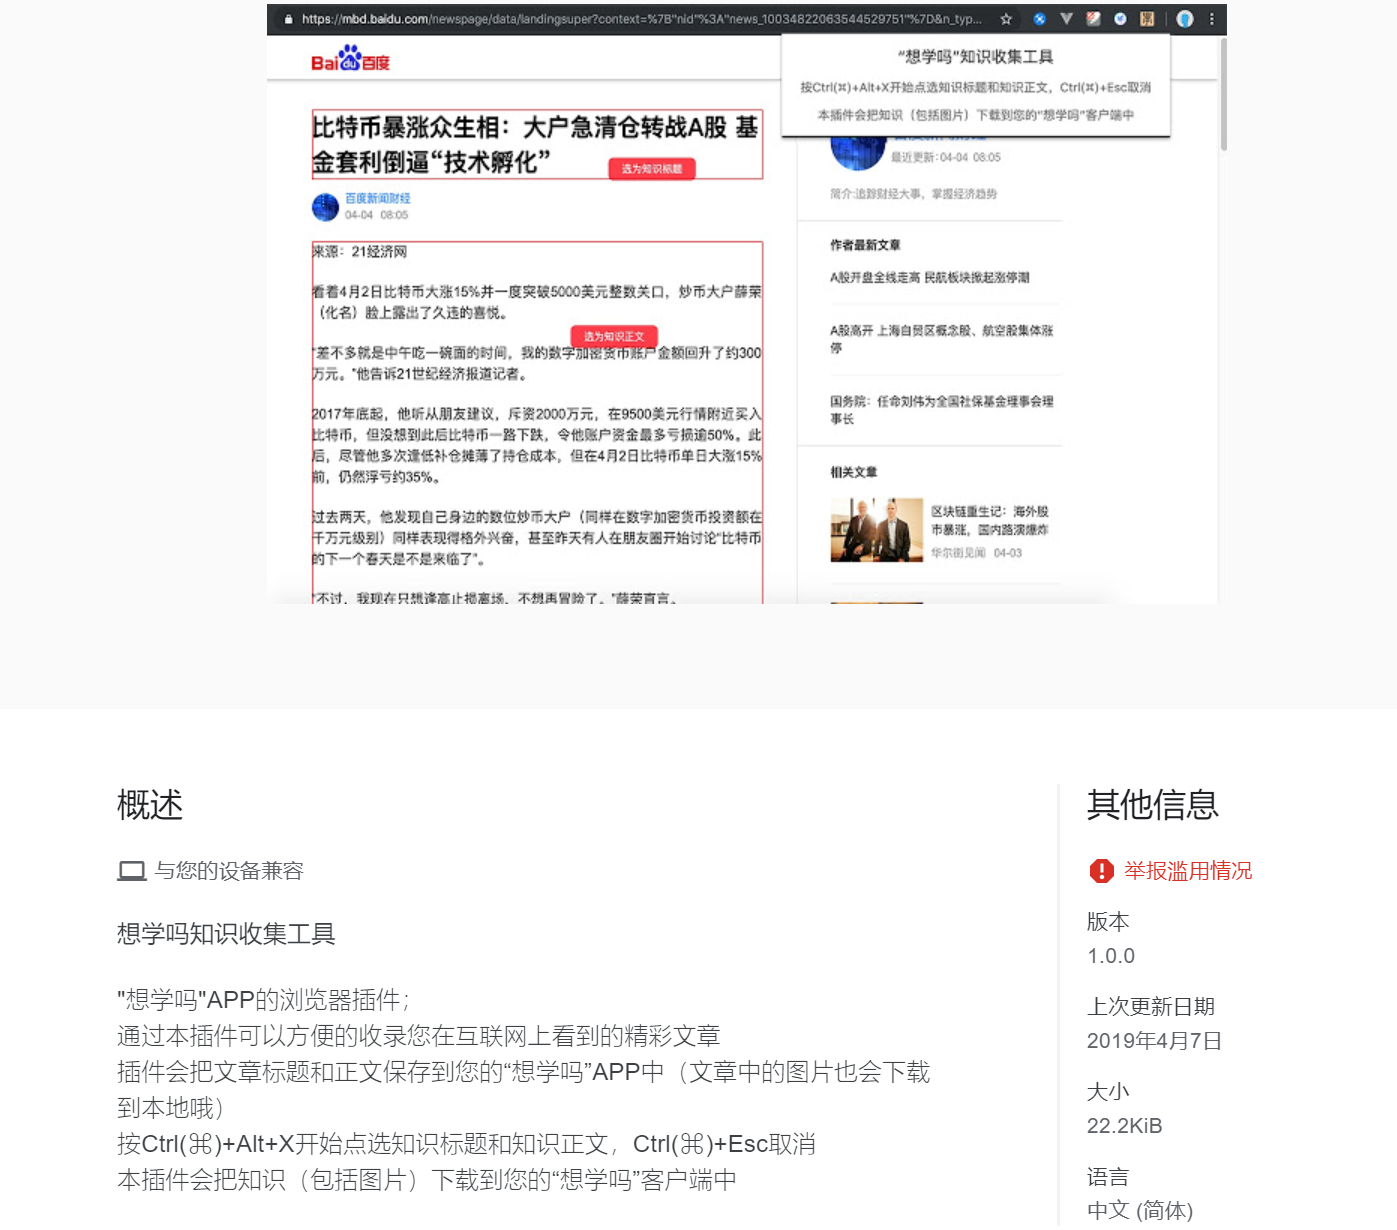The height and width of the screenshot is (1230, 1397).
Task: Click the 作者最新文章 section heading
Action: click(x=865, y=245)
